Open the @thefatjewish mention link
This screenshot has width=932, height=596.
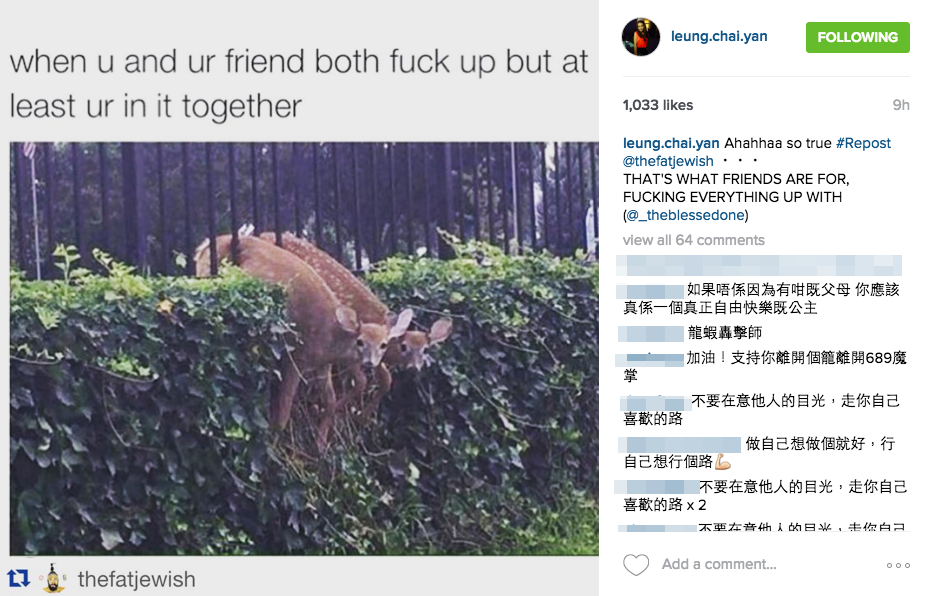coord(668,161)
